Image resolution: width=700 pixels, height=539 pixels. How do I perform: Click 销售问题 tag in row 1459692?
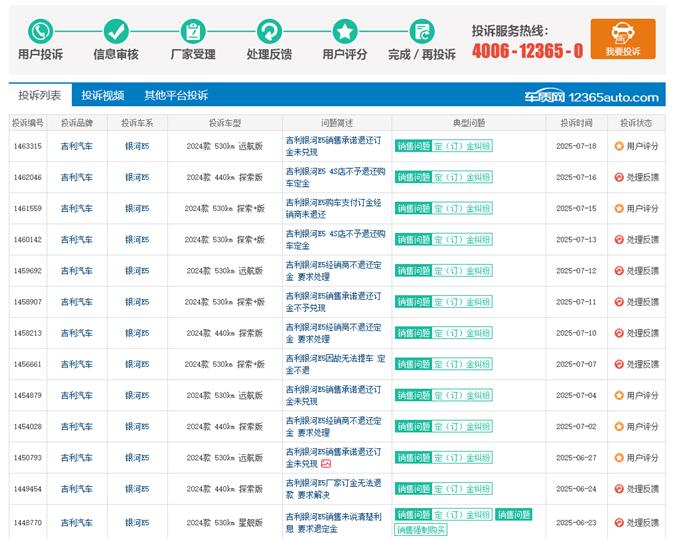pos(412,271)
